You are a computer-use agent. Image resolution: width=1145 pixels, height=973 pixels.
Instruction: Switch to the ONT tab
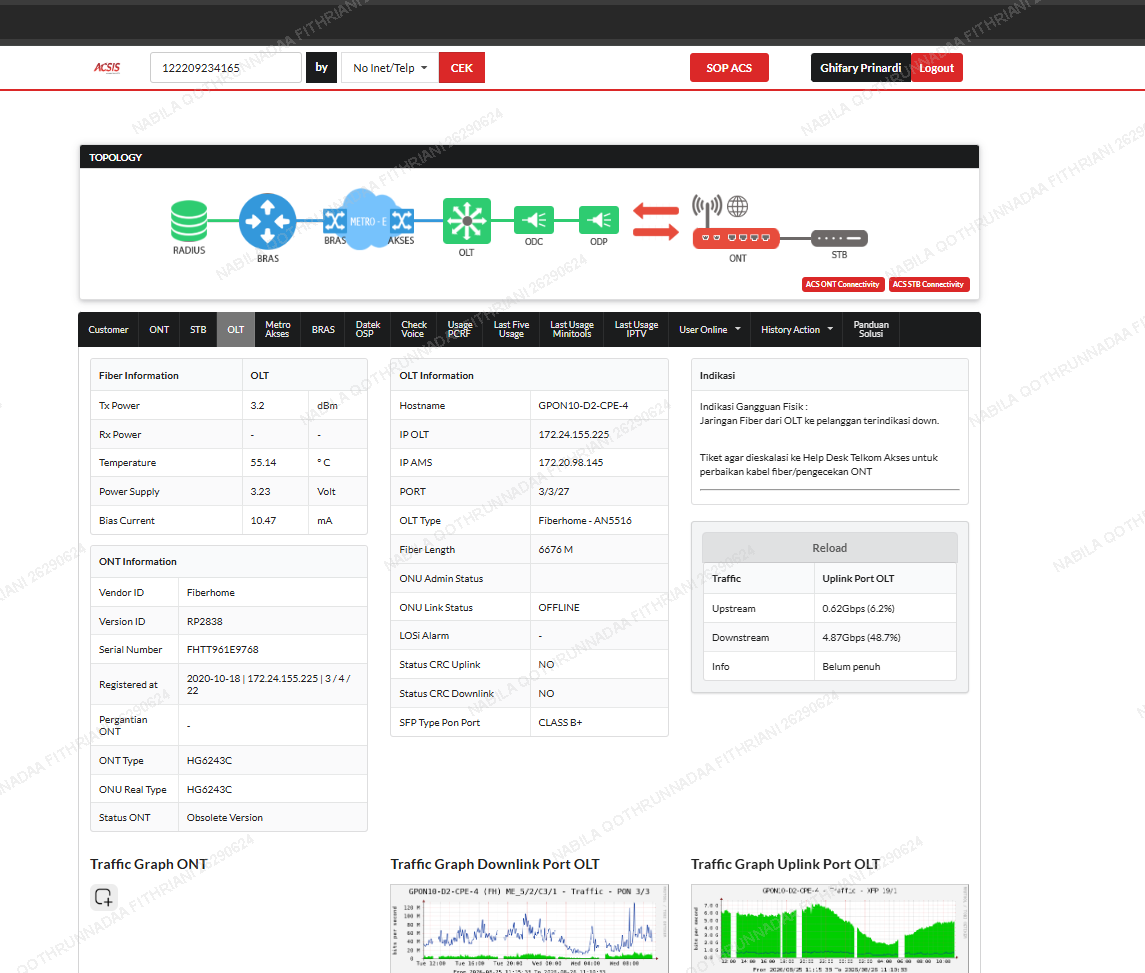159,329
